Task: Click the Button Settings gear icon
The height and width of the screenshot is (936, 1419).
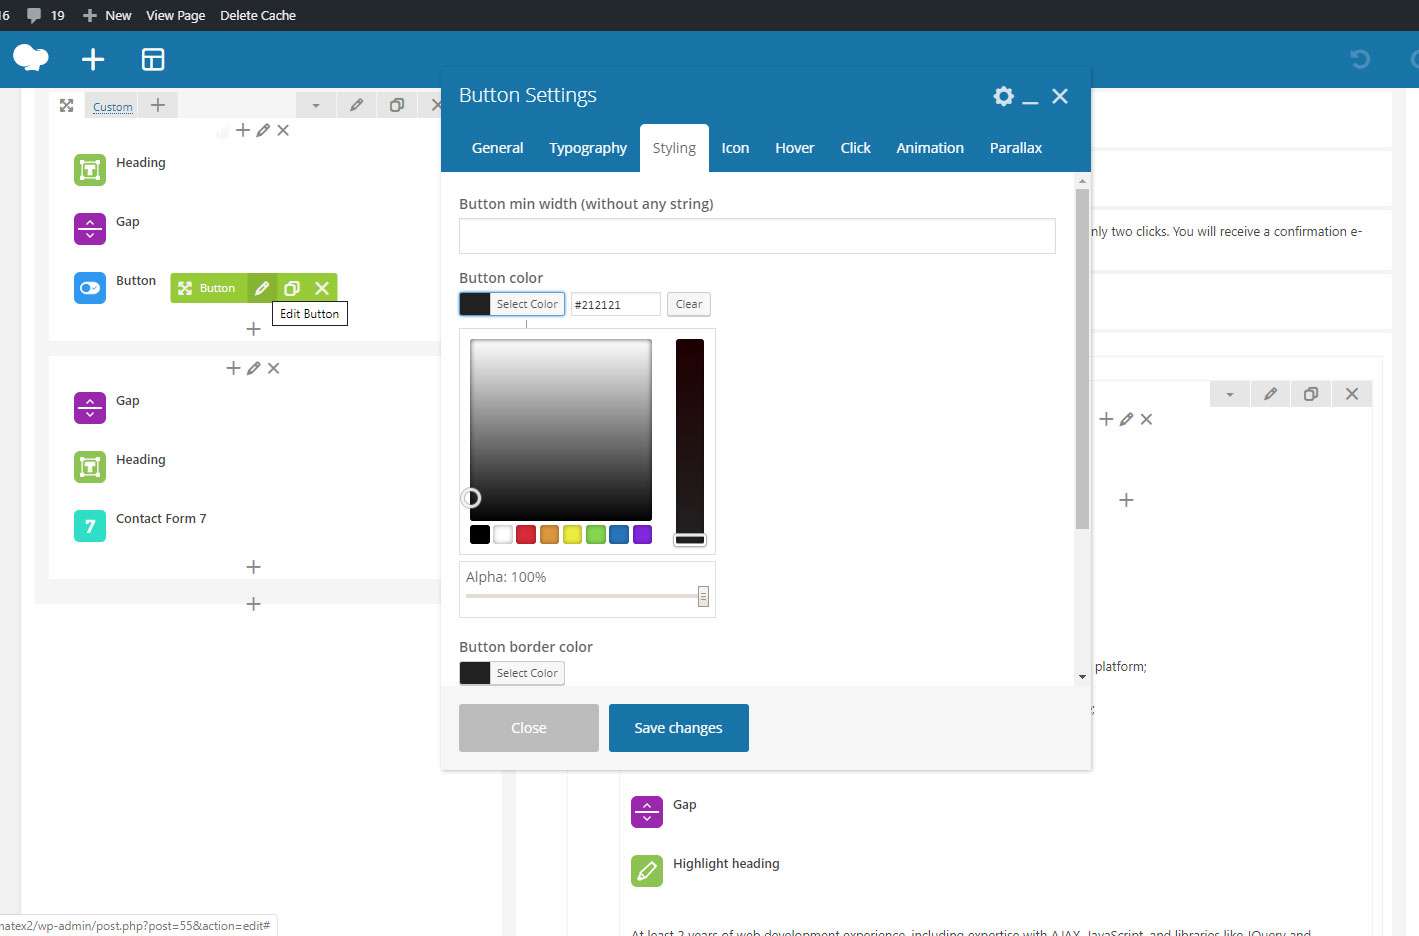Action: [x=1003, y=96]
